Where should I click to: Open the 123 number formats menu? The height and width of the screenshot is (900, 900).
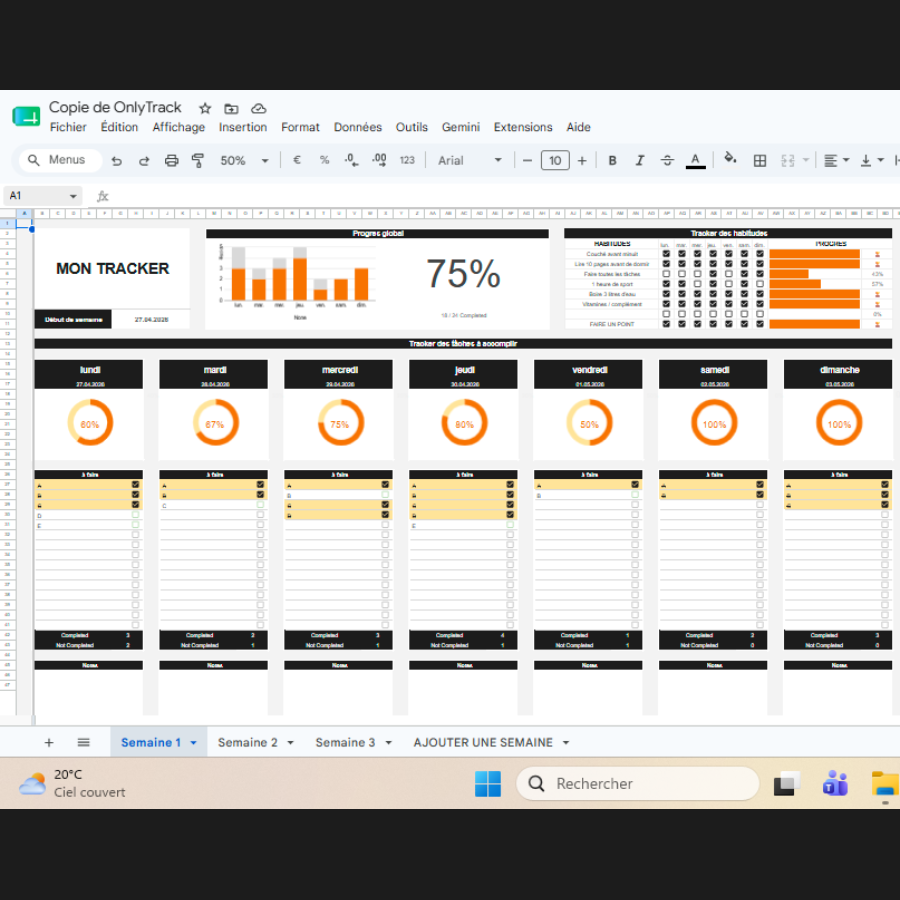pyautogui.click(x=407, y=160)
